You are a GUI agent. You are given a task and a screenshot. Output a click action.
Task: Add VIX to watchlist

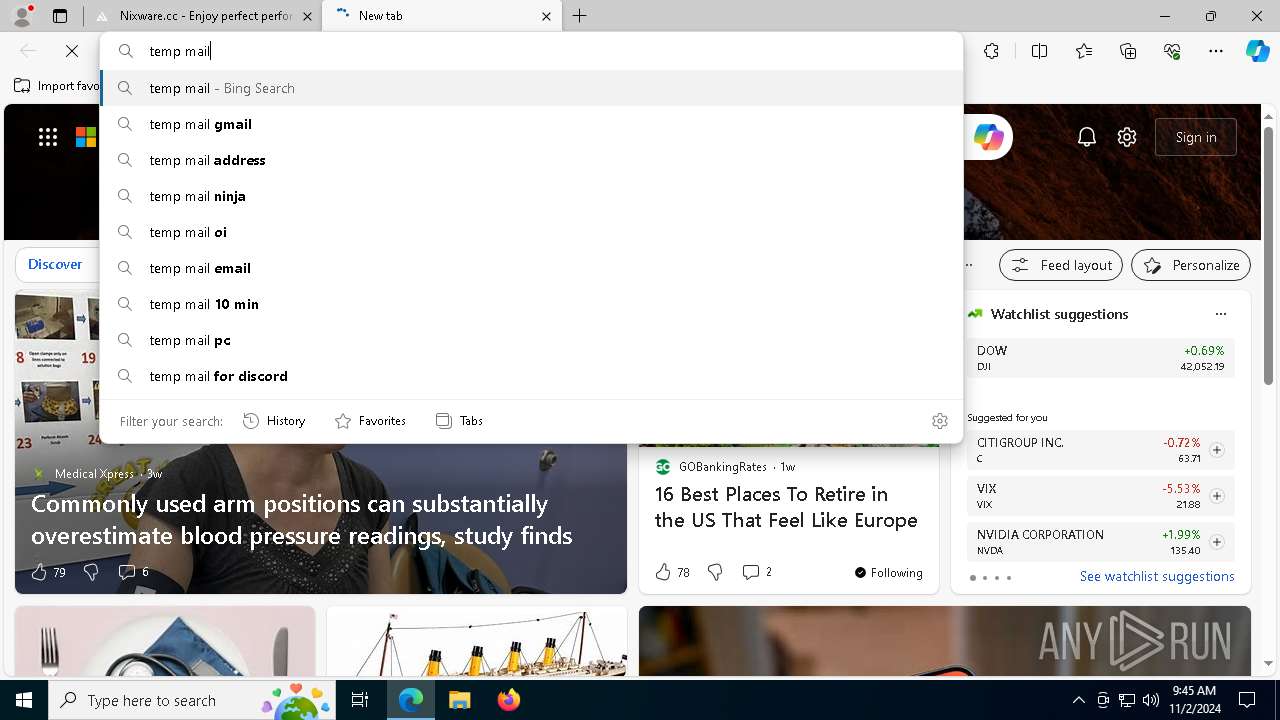1216,496
